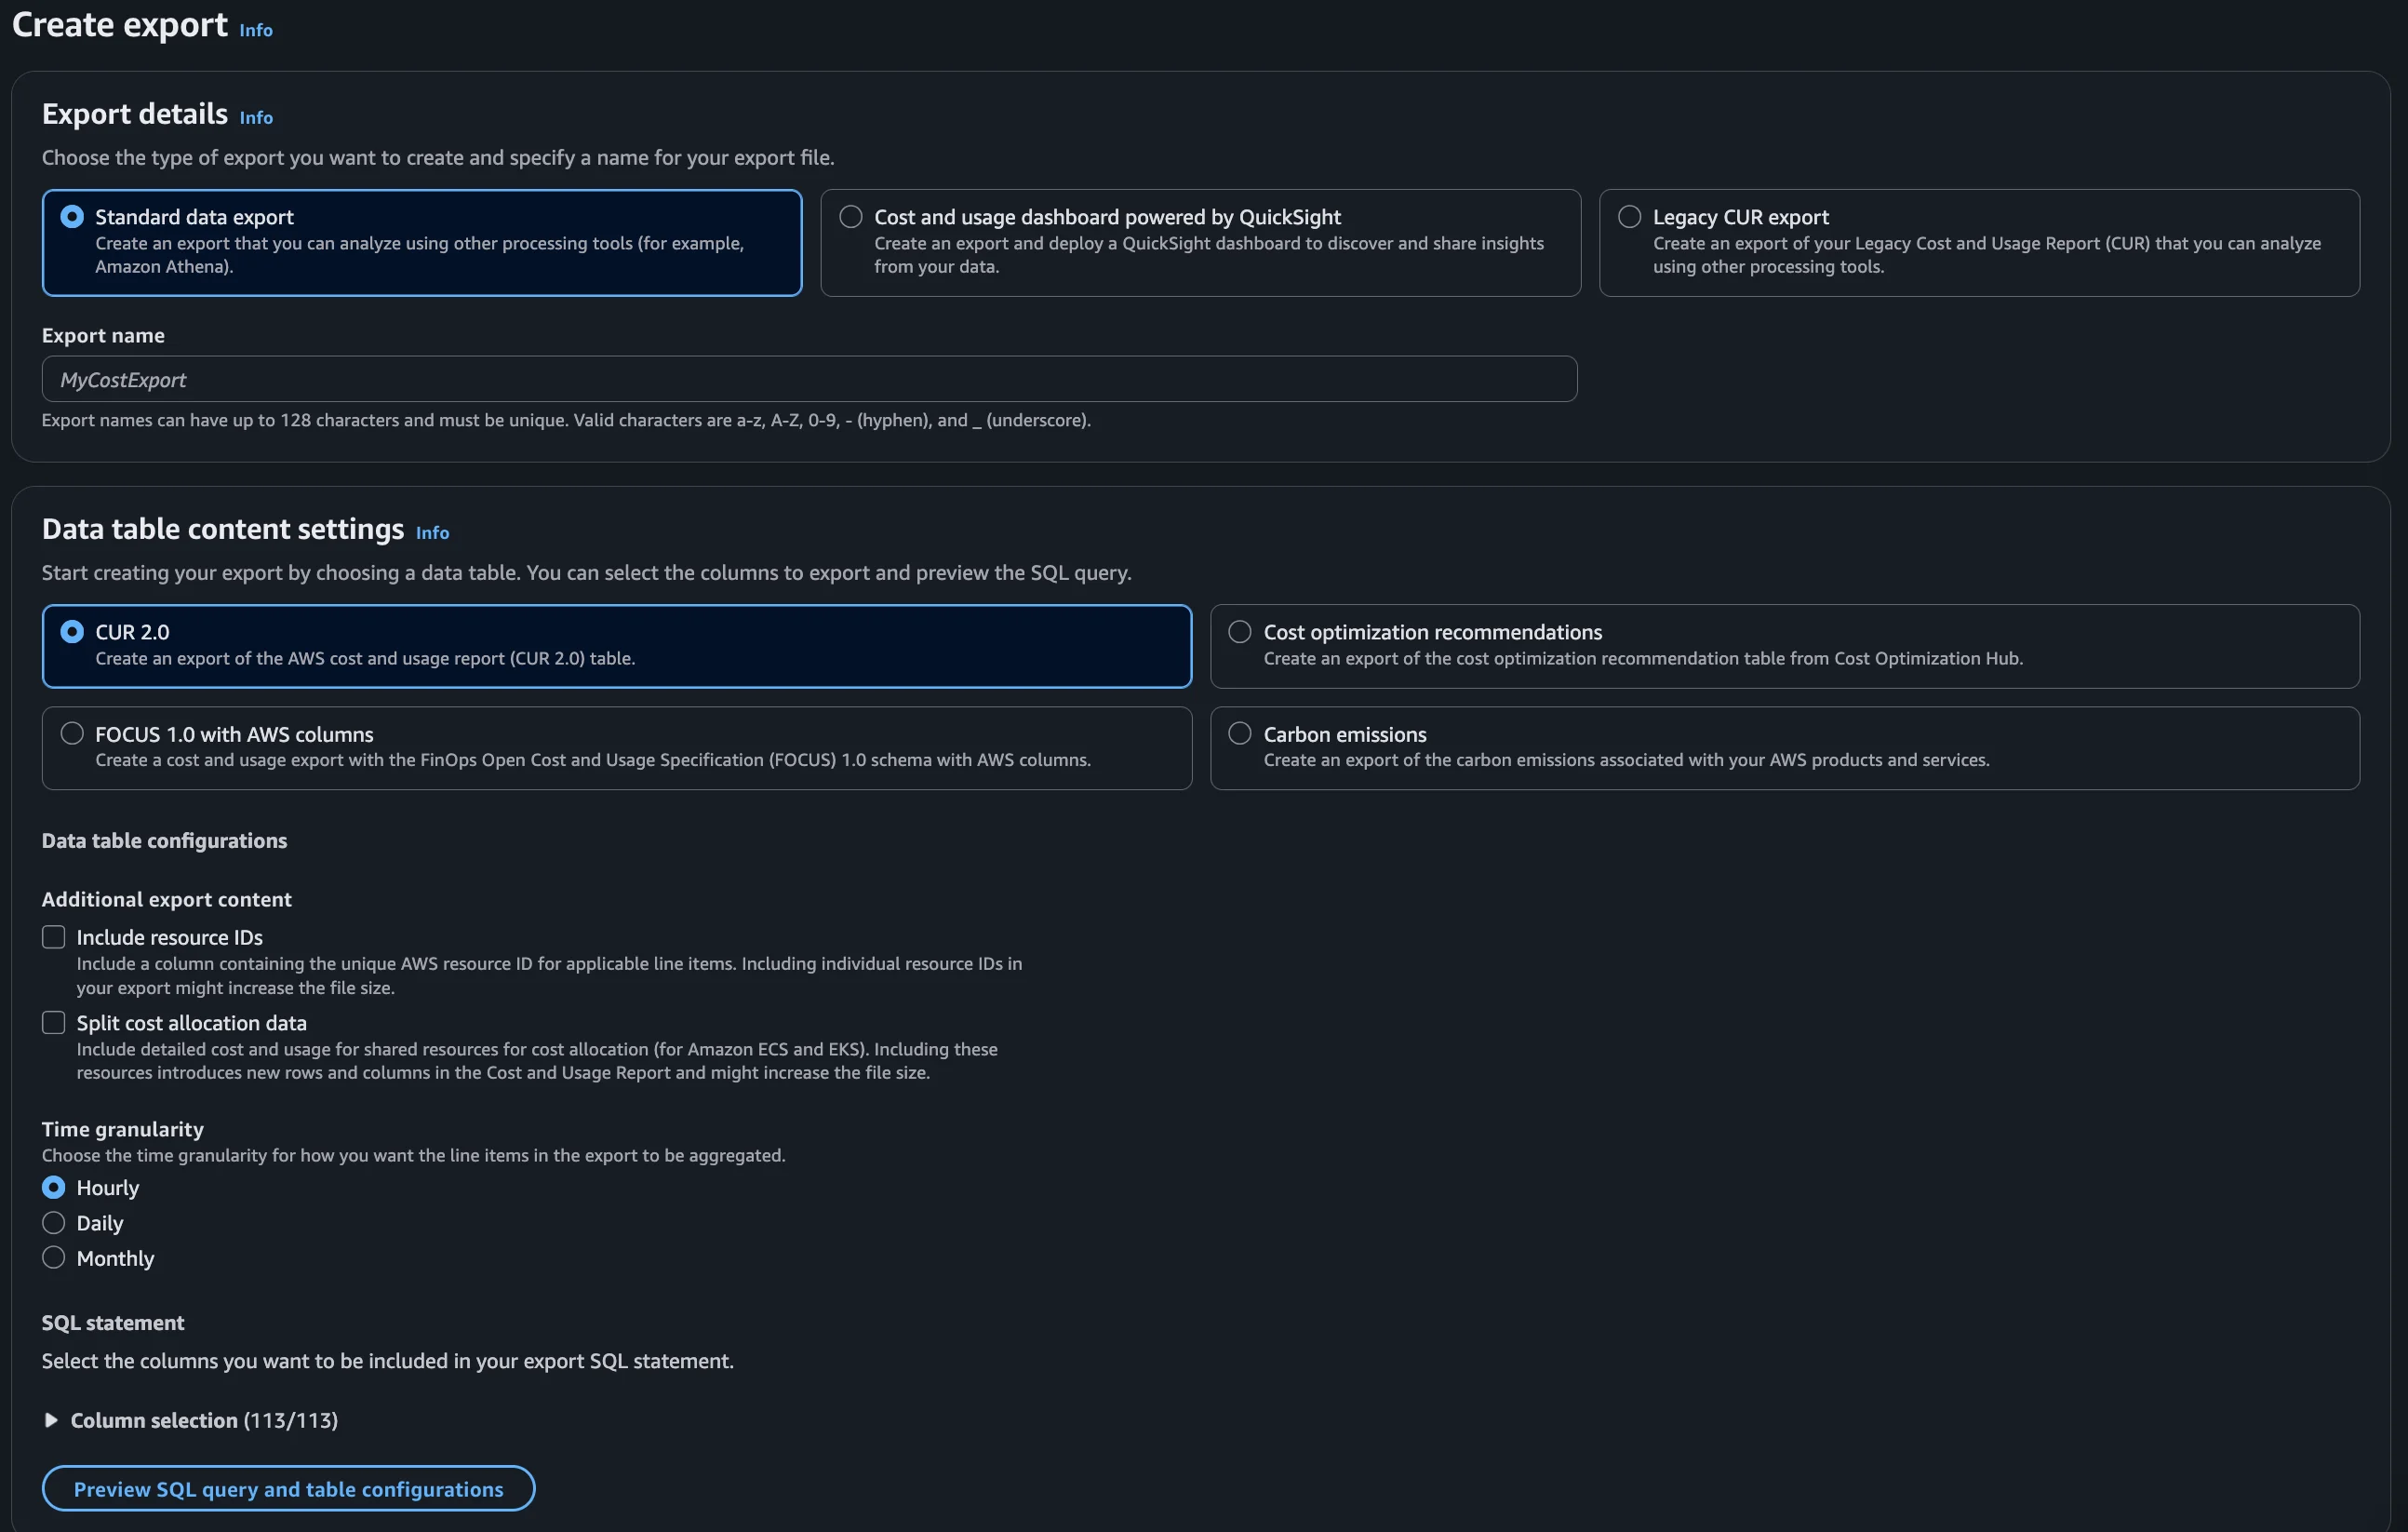2408x1532 pixels.
Task: Click the Export name input field
Action: click(x=809, y=380)
